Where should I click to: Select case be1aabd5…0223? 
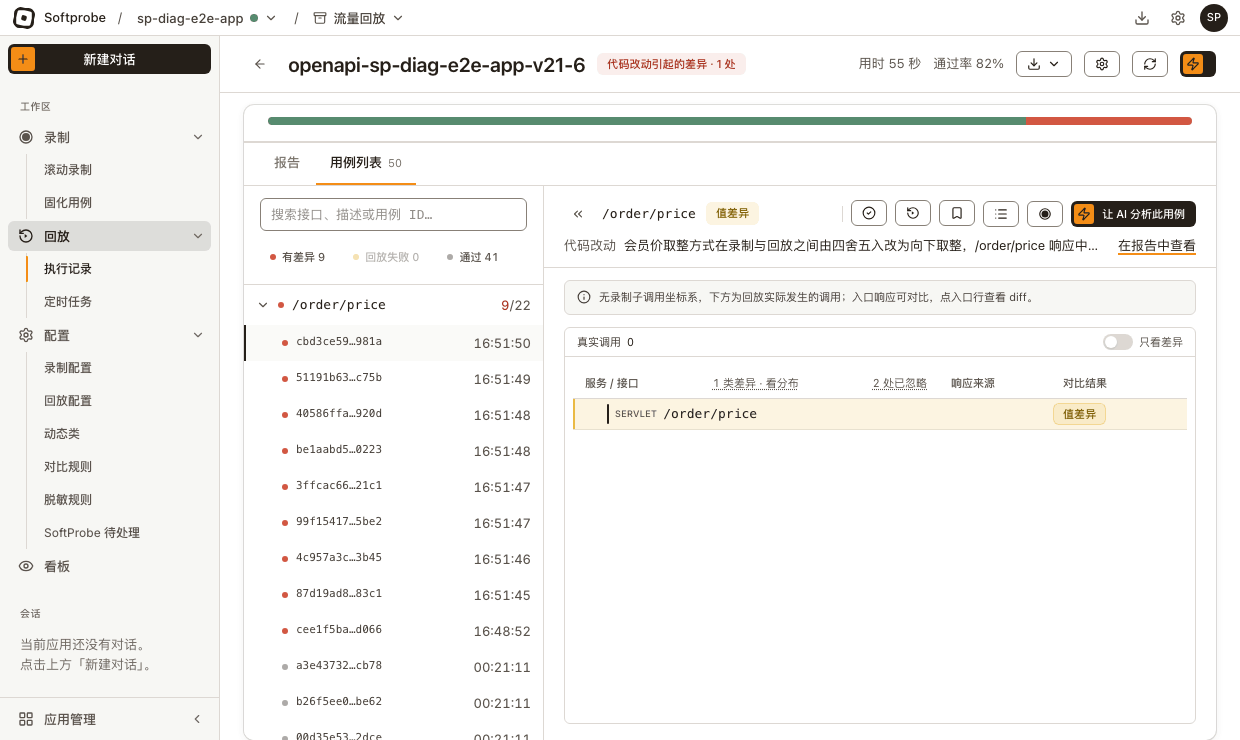pos(394,450)
